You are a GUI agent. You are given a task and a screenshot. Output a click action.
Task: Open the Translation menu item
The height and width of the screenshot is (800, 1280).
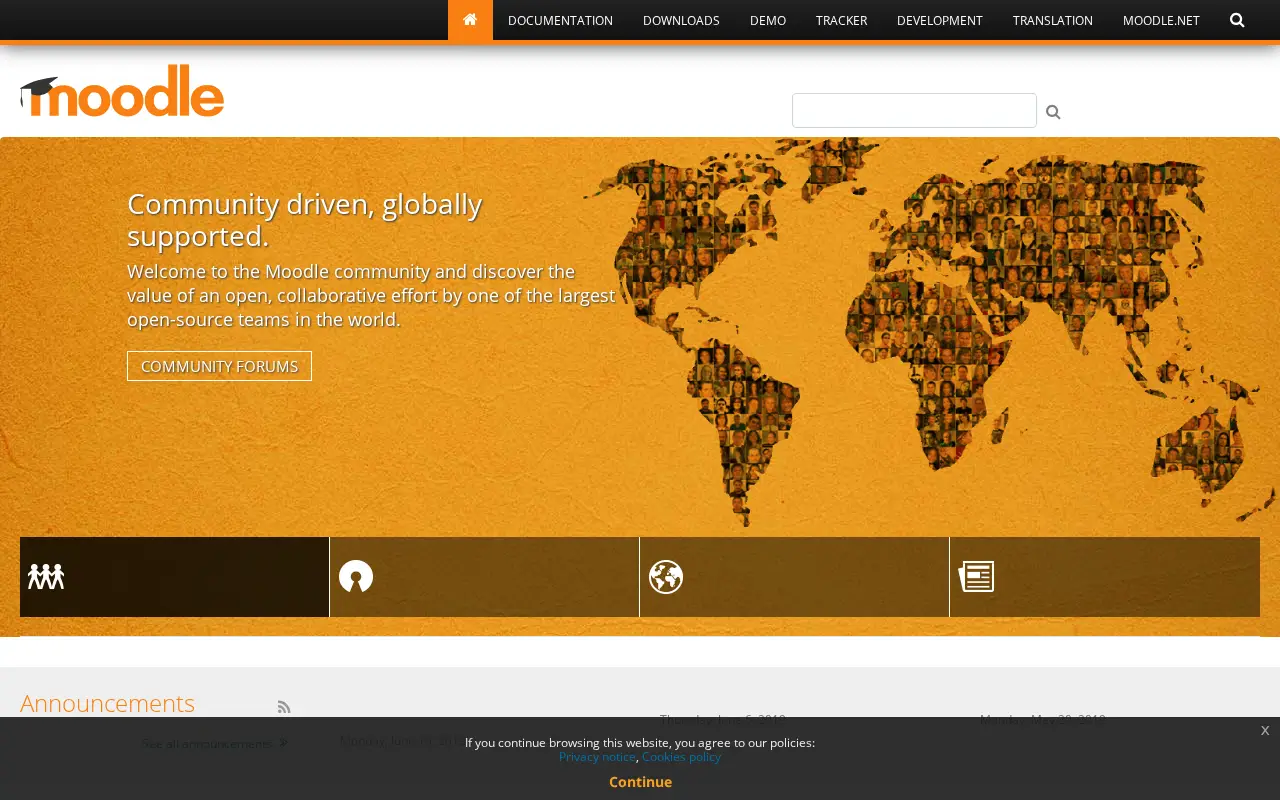tap(1053, 20)
